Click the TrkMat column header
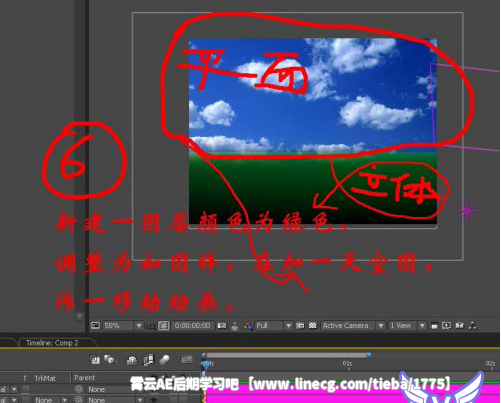This screenshot has height=403, width=501. [x=45, y=378]
